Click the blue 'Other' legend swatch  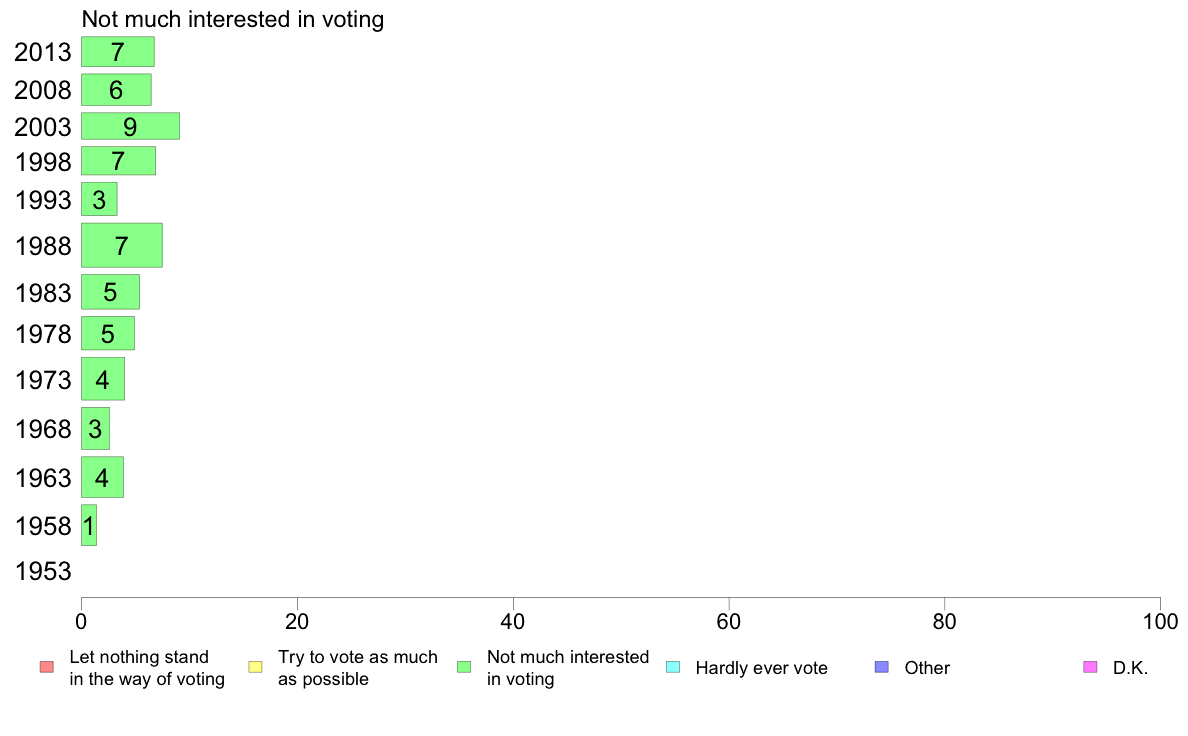click(881, 667)
